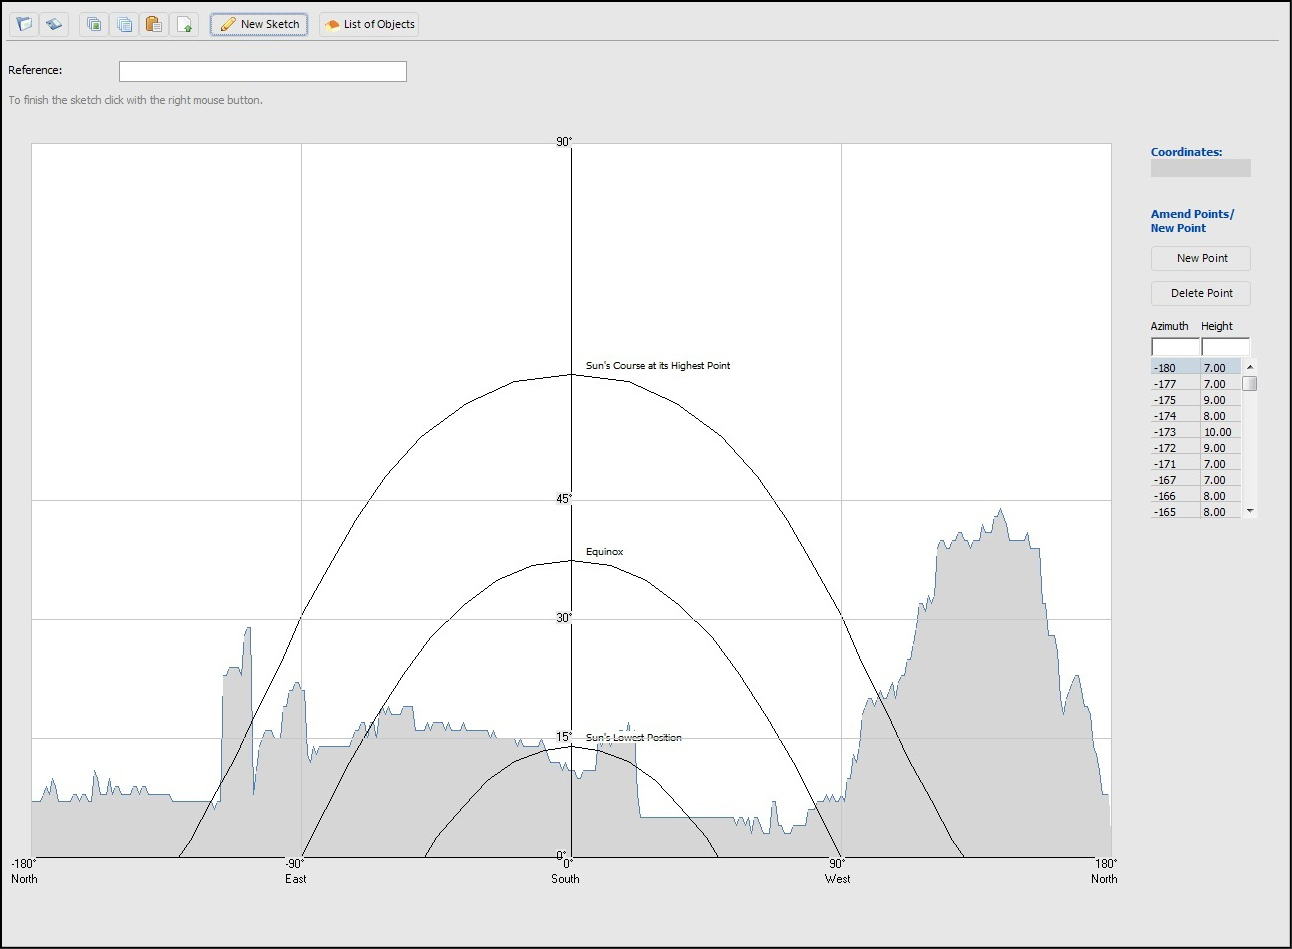
Task: Start a New Sketch
Action: 259,24
